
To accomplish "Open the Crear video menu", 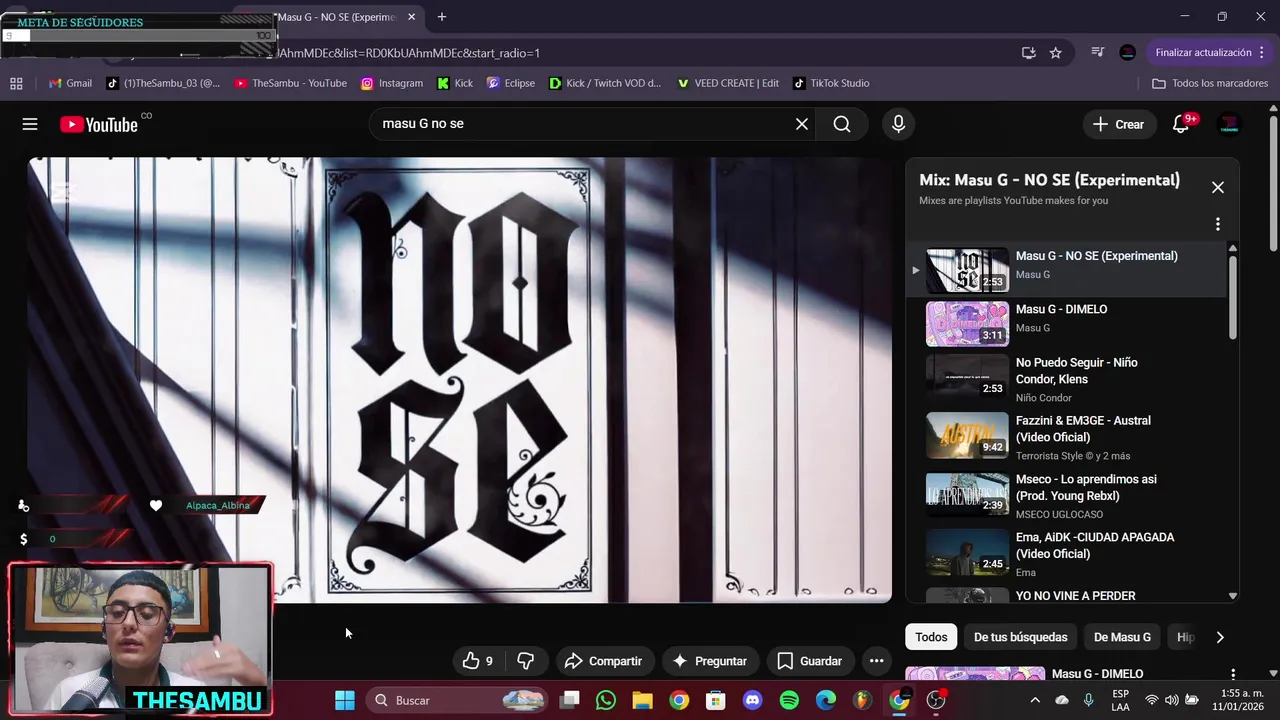I will (x=1118, y=124).
